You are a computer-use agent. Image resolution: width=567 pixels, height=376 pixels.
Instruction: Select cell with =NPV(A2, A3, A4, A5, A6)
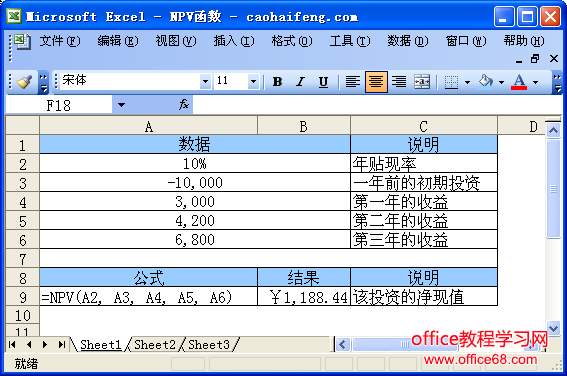click(149, 297)
